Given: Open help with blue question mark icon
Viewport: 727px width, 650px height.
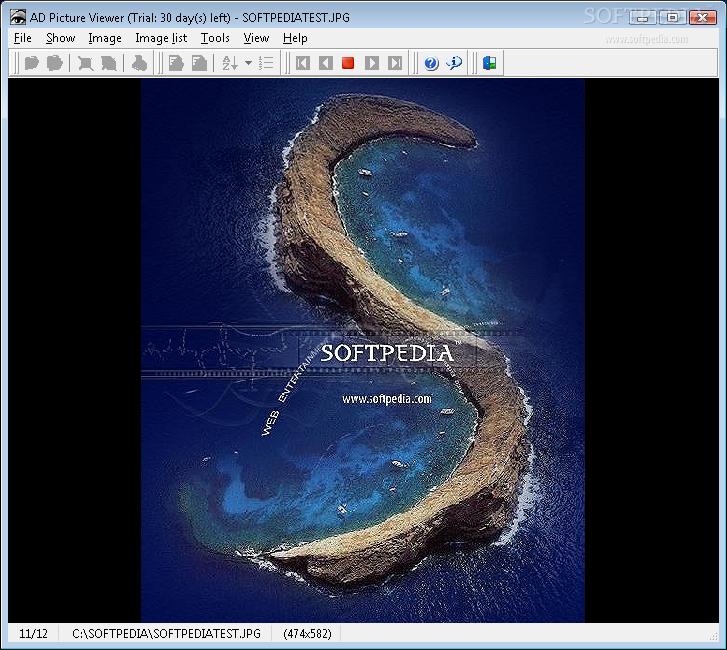Looking at the screenshot, I should point(431,63).
